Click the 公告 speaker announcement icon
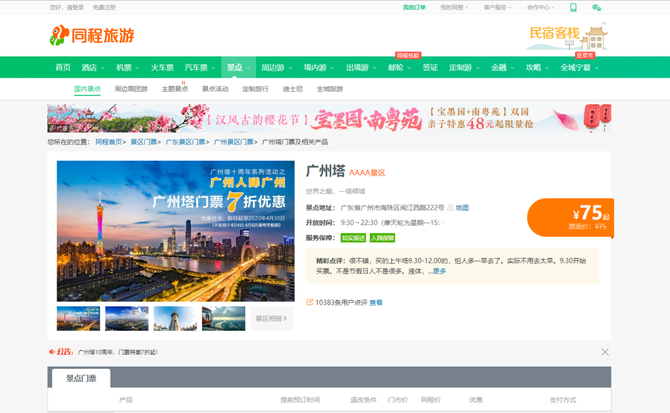 click(52, 352)
